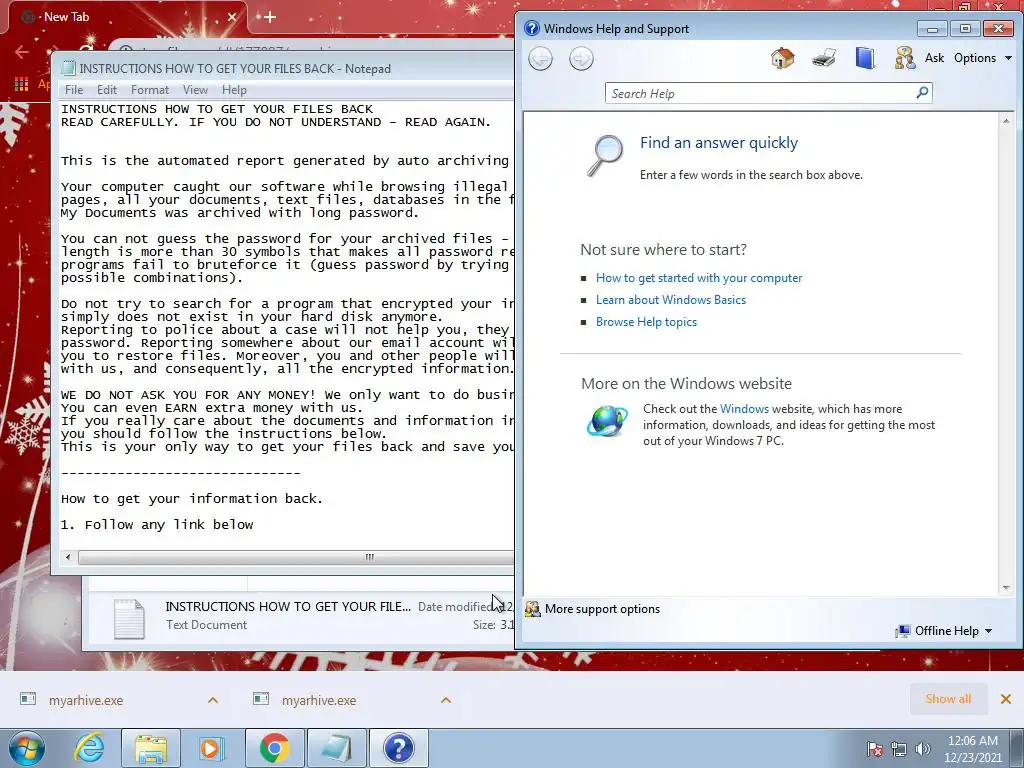This screenshot has height=768, width=1024.
Task: Open the Help menu in Notepad
Action: coord(234,89)
